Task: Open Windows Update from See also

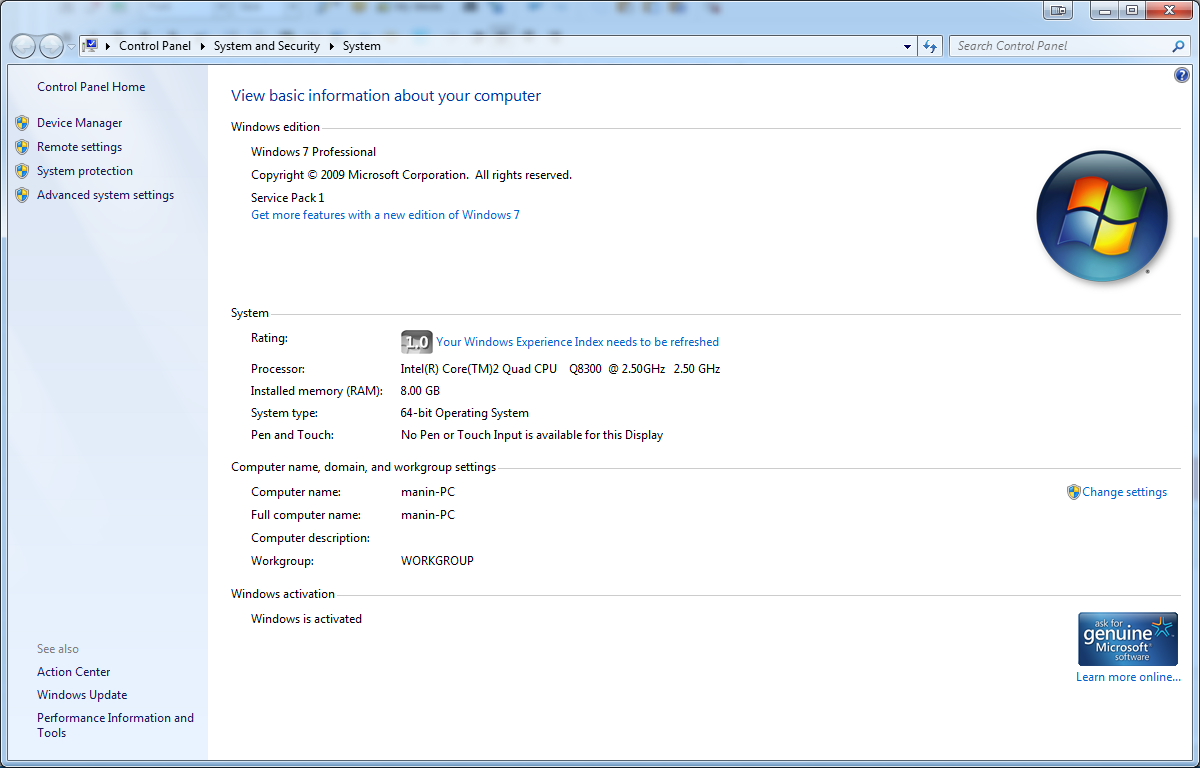Action: point(82,695)
